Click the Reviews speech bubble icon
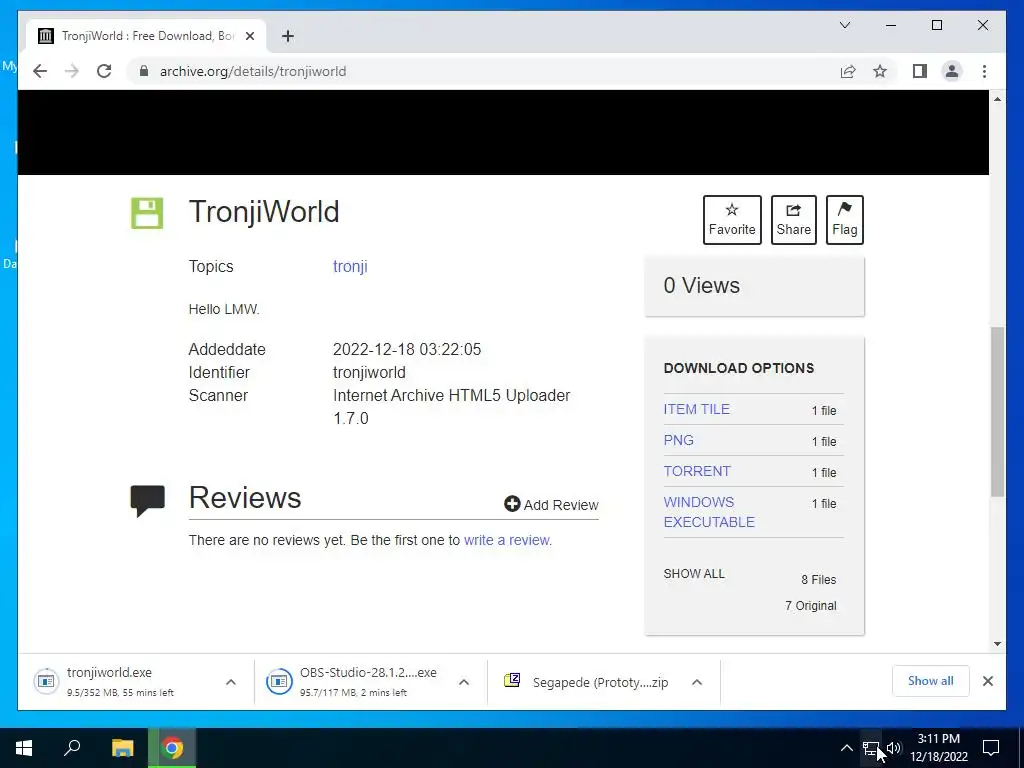 click(x=148, y=500)
